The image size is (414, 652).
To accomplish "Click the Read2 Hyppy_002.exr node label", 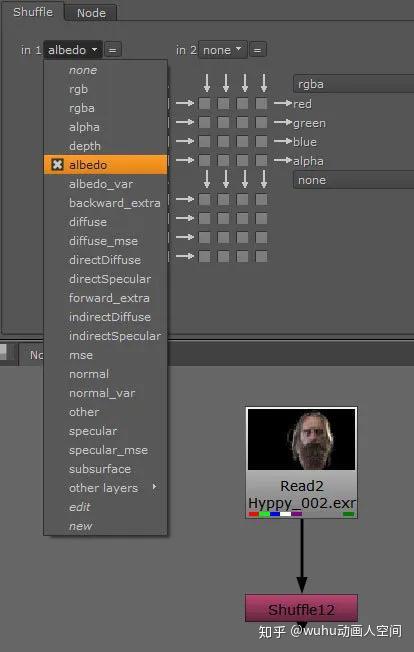I will pyautogui.click(x=302, y=494).
